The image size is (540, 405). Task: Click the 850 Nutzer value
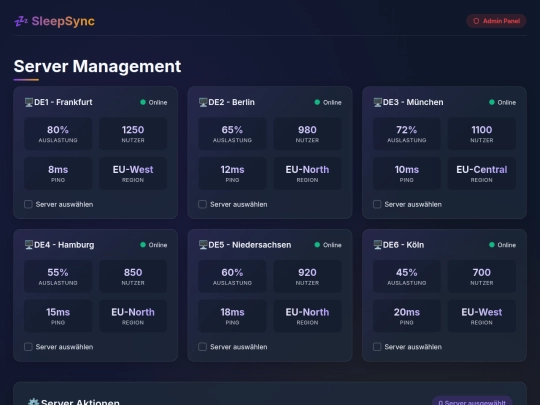click(x=133, y=272)
